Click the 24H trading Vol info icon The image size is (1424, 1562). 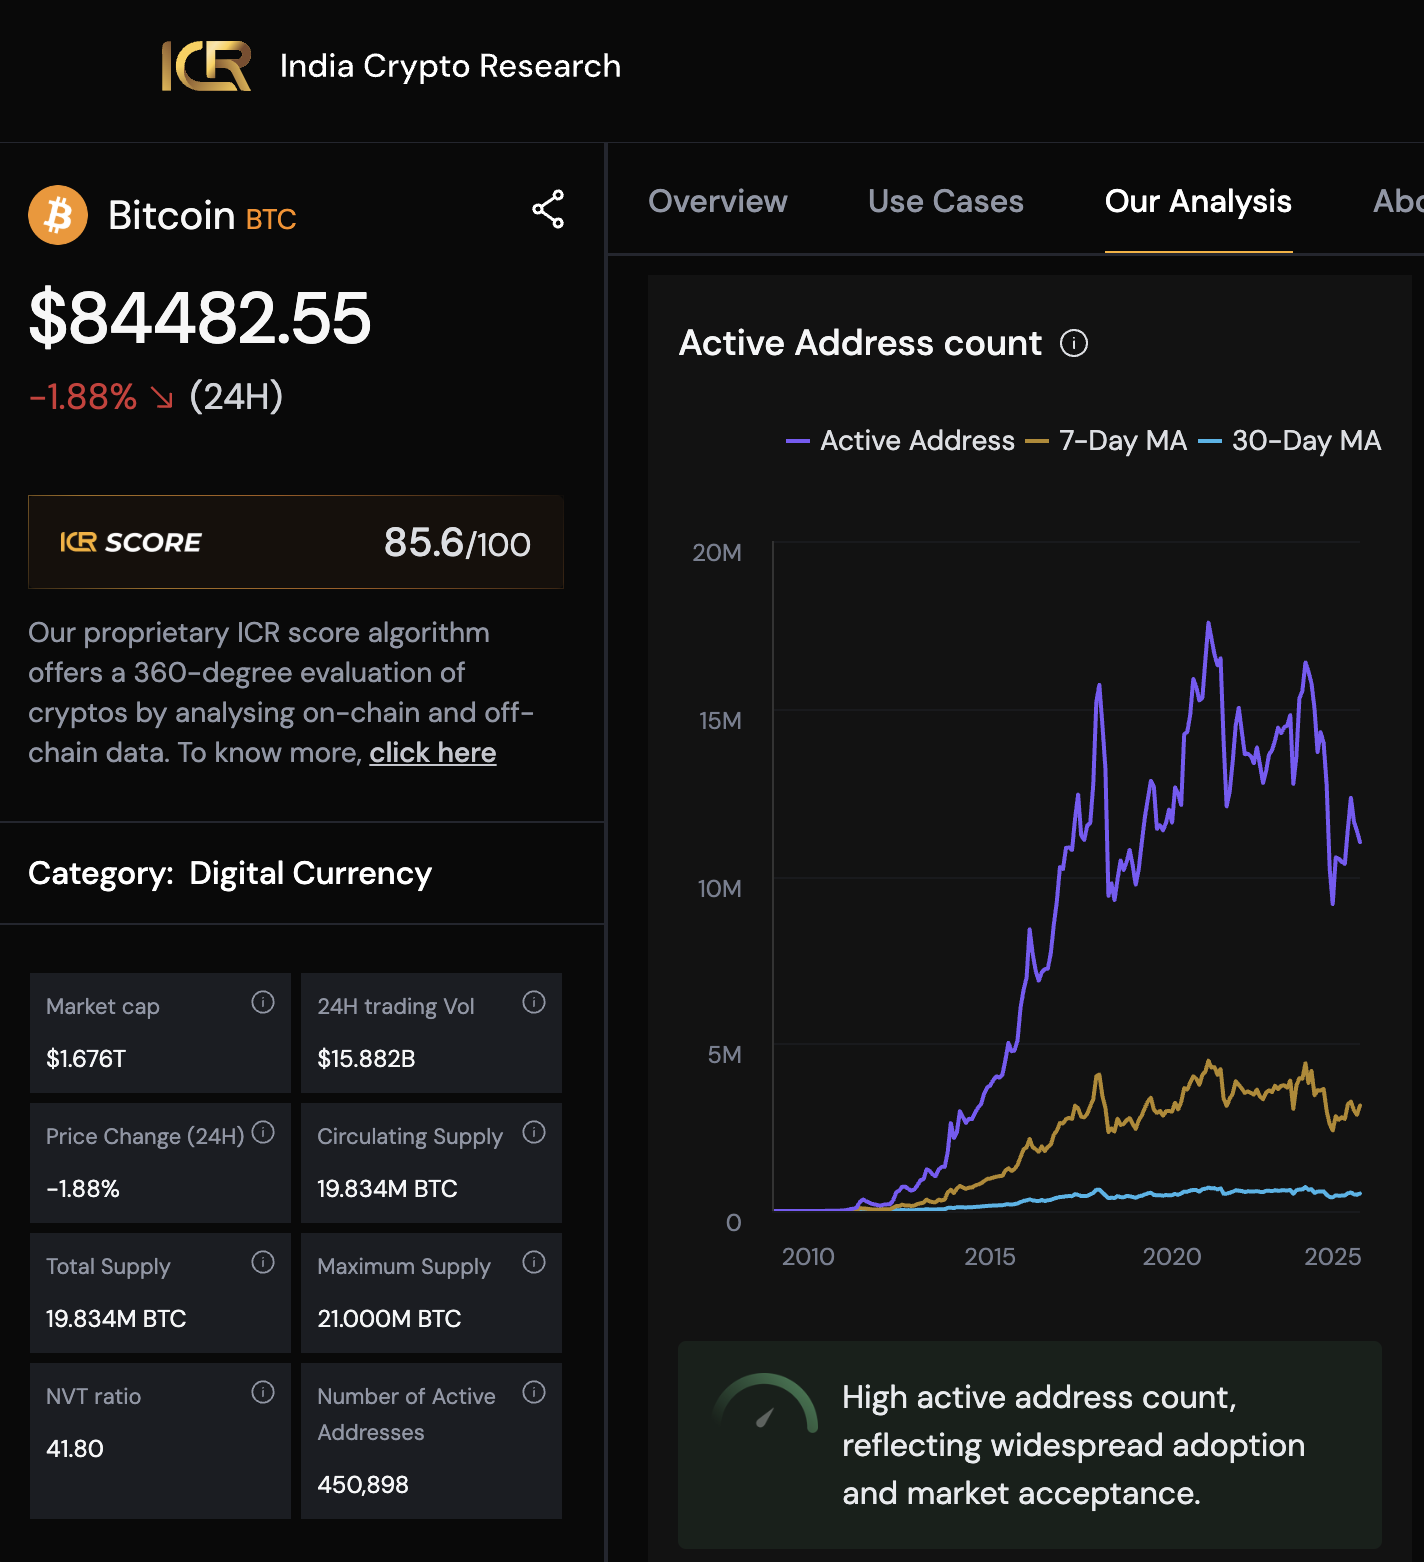(534, 1002)
